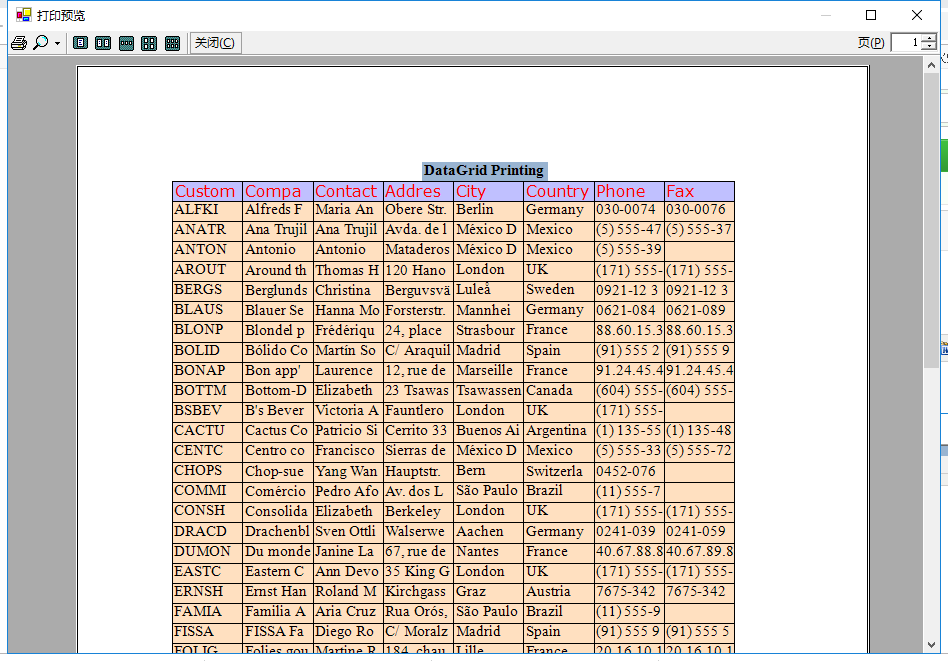Click the printer icon to print

(x=19, y=43)
